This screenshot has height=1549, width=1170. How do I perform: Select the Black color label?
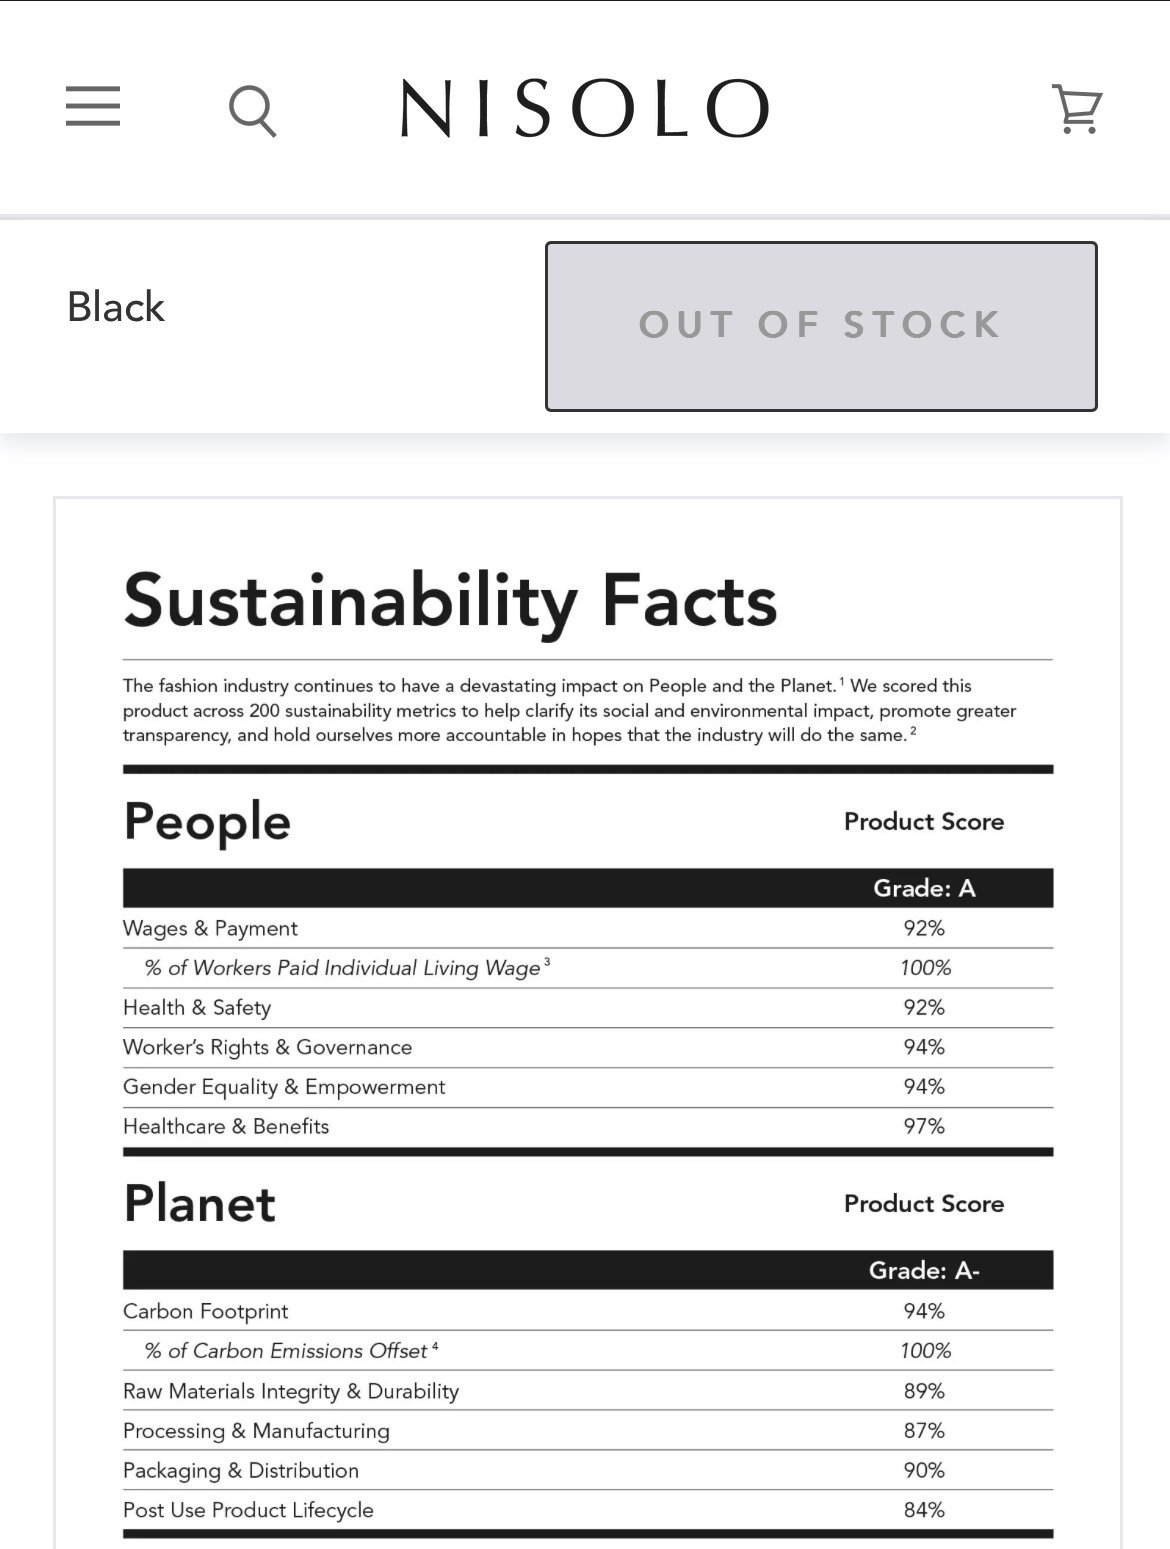[x=116, y=307]
